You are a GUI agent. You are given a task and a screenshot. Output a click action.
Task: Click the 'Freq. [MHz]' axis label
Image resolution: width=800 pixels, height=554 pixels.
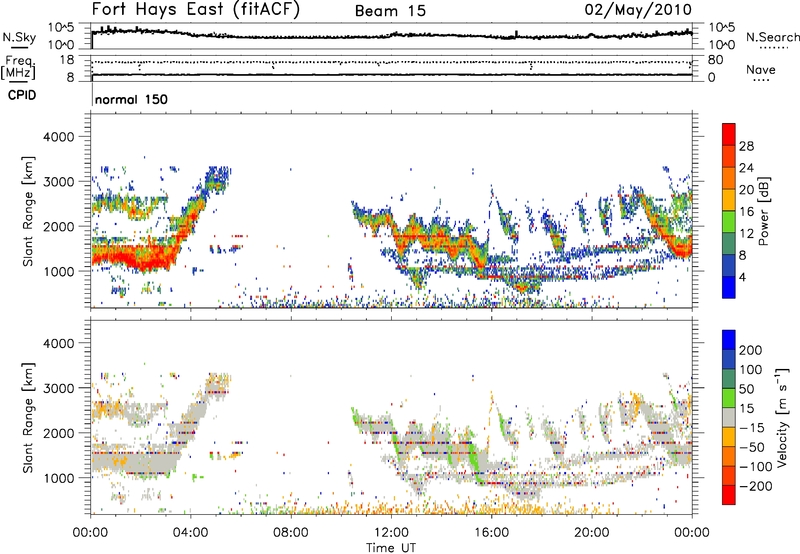[x=18, y=68]
